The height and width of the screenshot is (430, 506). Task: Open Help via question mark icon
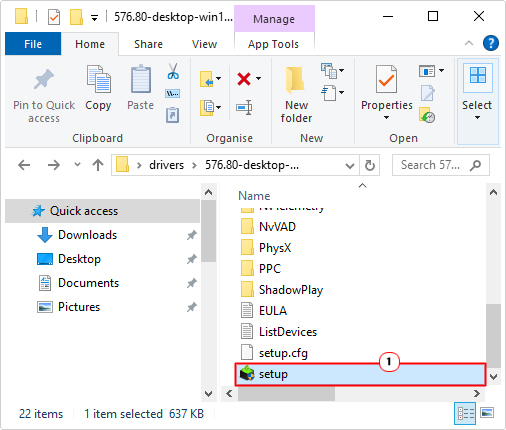tap(490, 43)
